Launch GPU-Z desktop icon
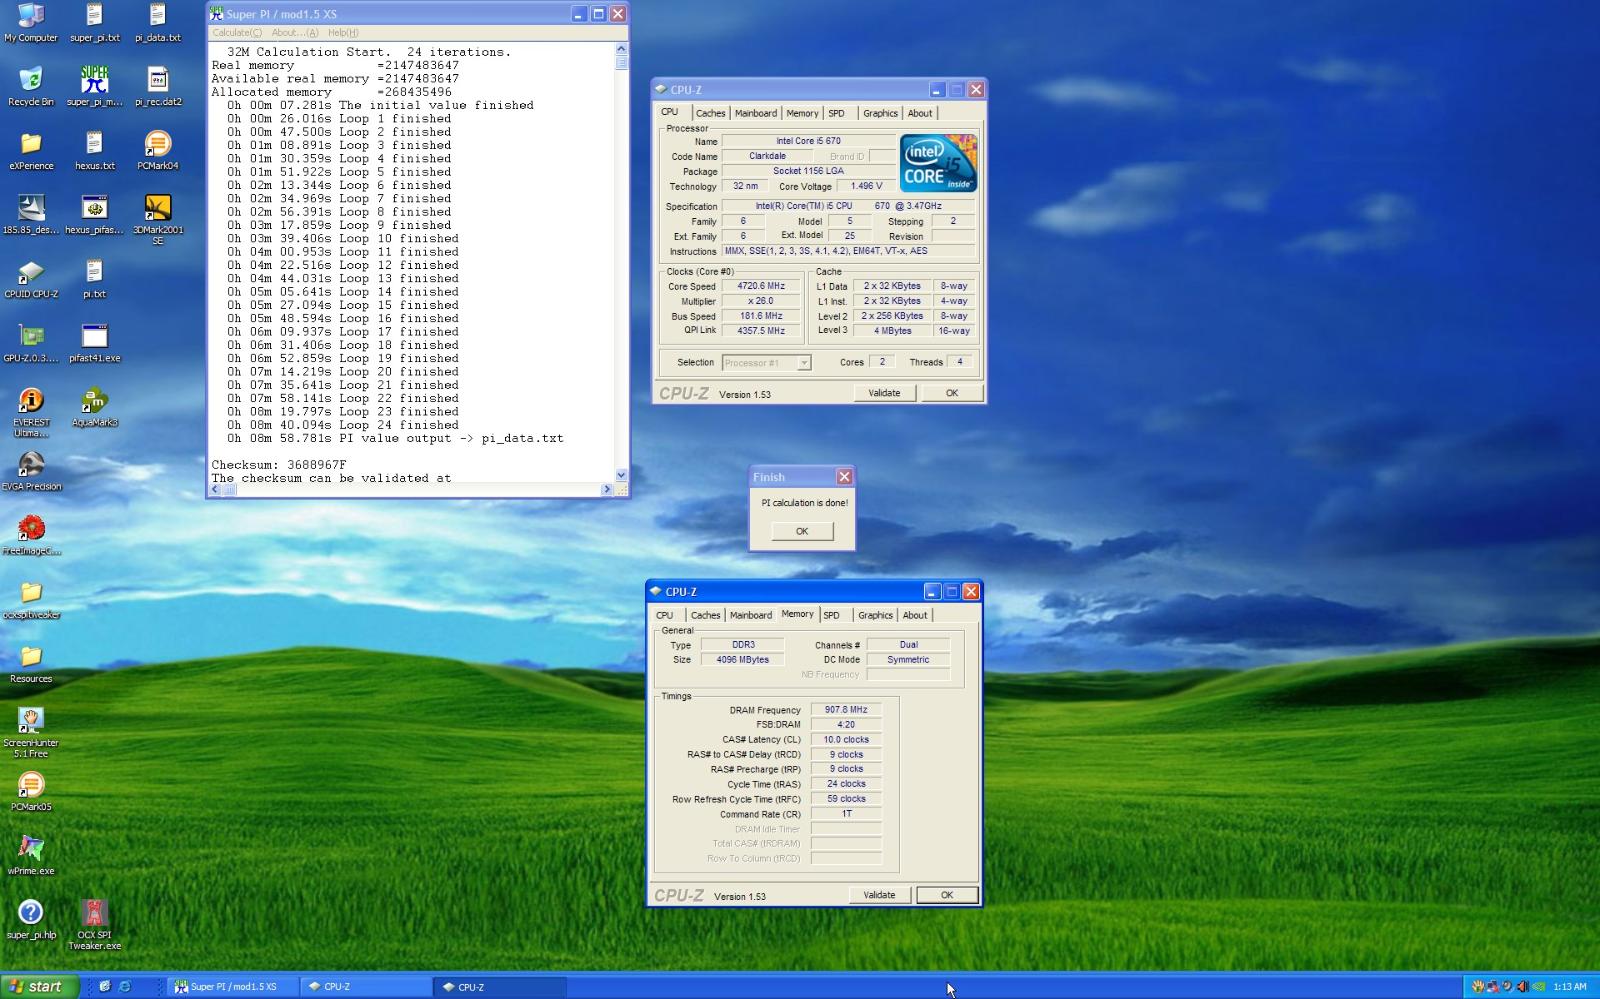Screen dimensions: 1600x999 tap(31, 343)
